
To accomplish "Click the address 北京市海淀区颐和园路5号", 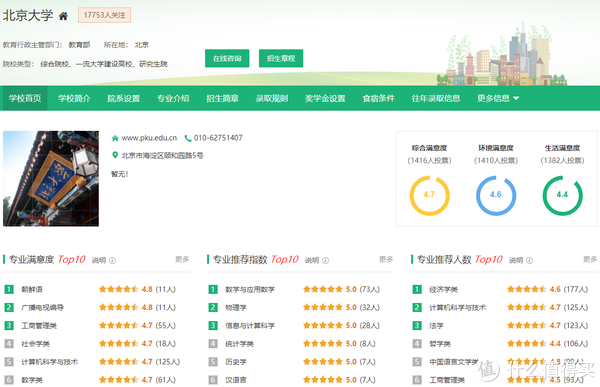I will pos(162,155).
